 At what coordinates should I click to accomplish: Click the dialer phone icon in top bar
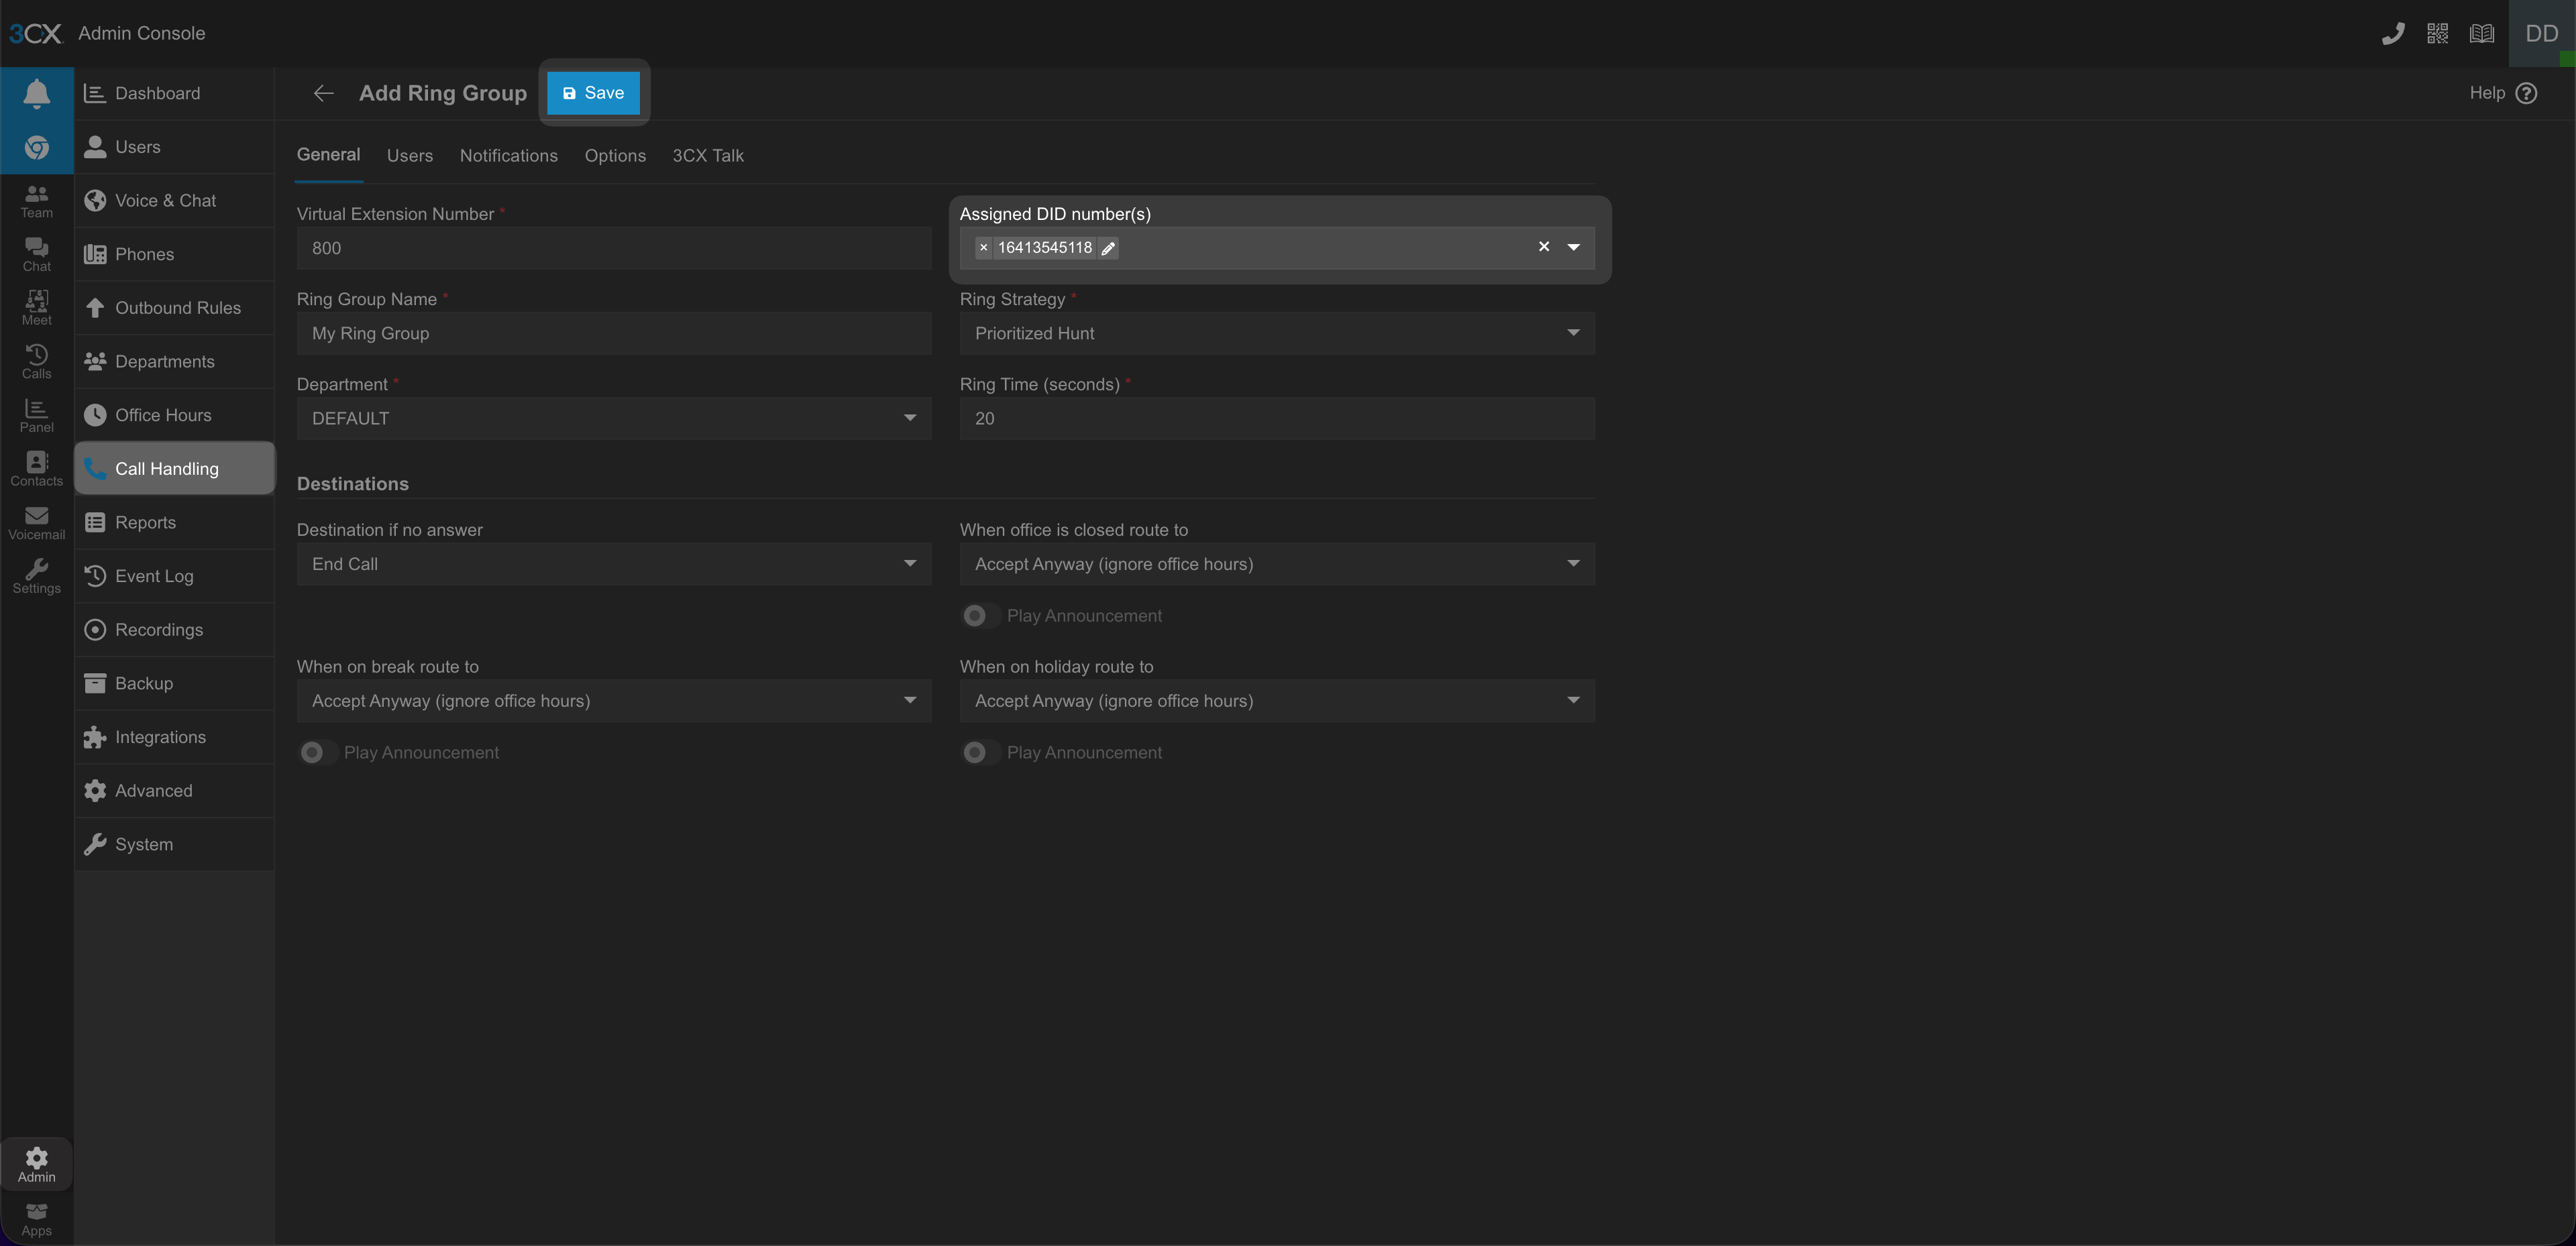(x=2392, y=34)
